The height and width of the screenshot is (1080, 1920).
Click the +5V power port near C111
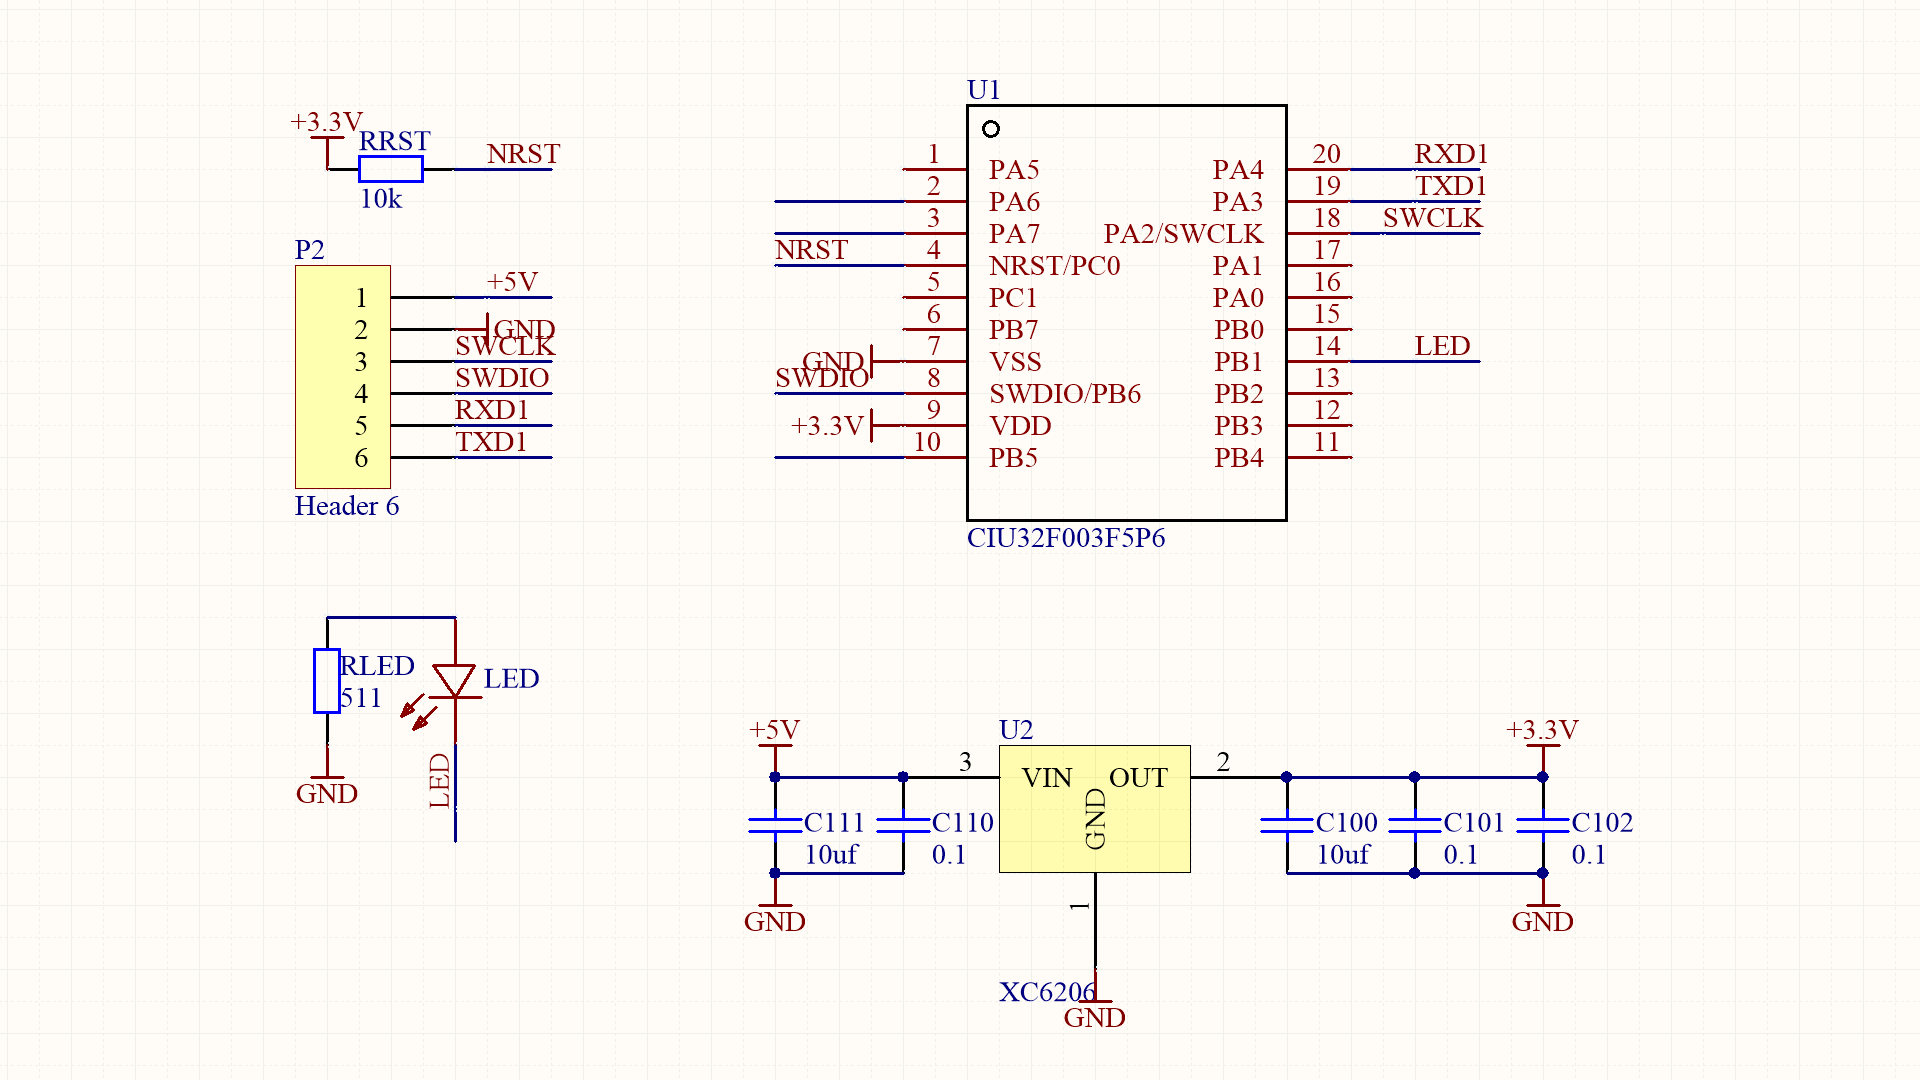tap(775, 745)
